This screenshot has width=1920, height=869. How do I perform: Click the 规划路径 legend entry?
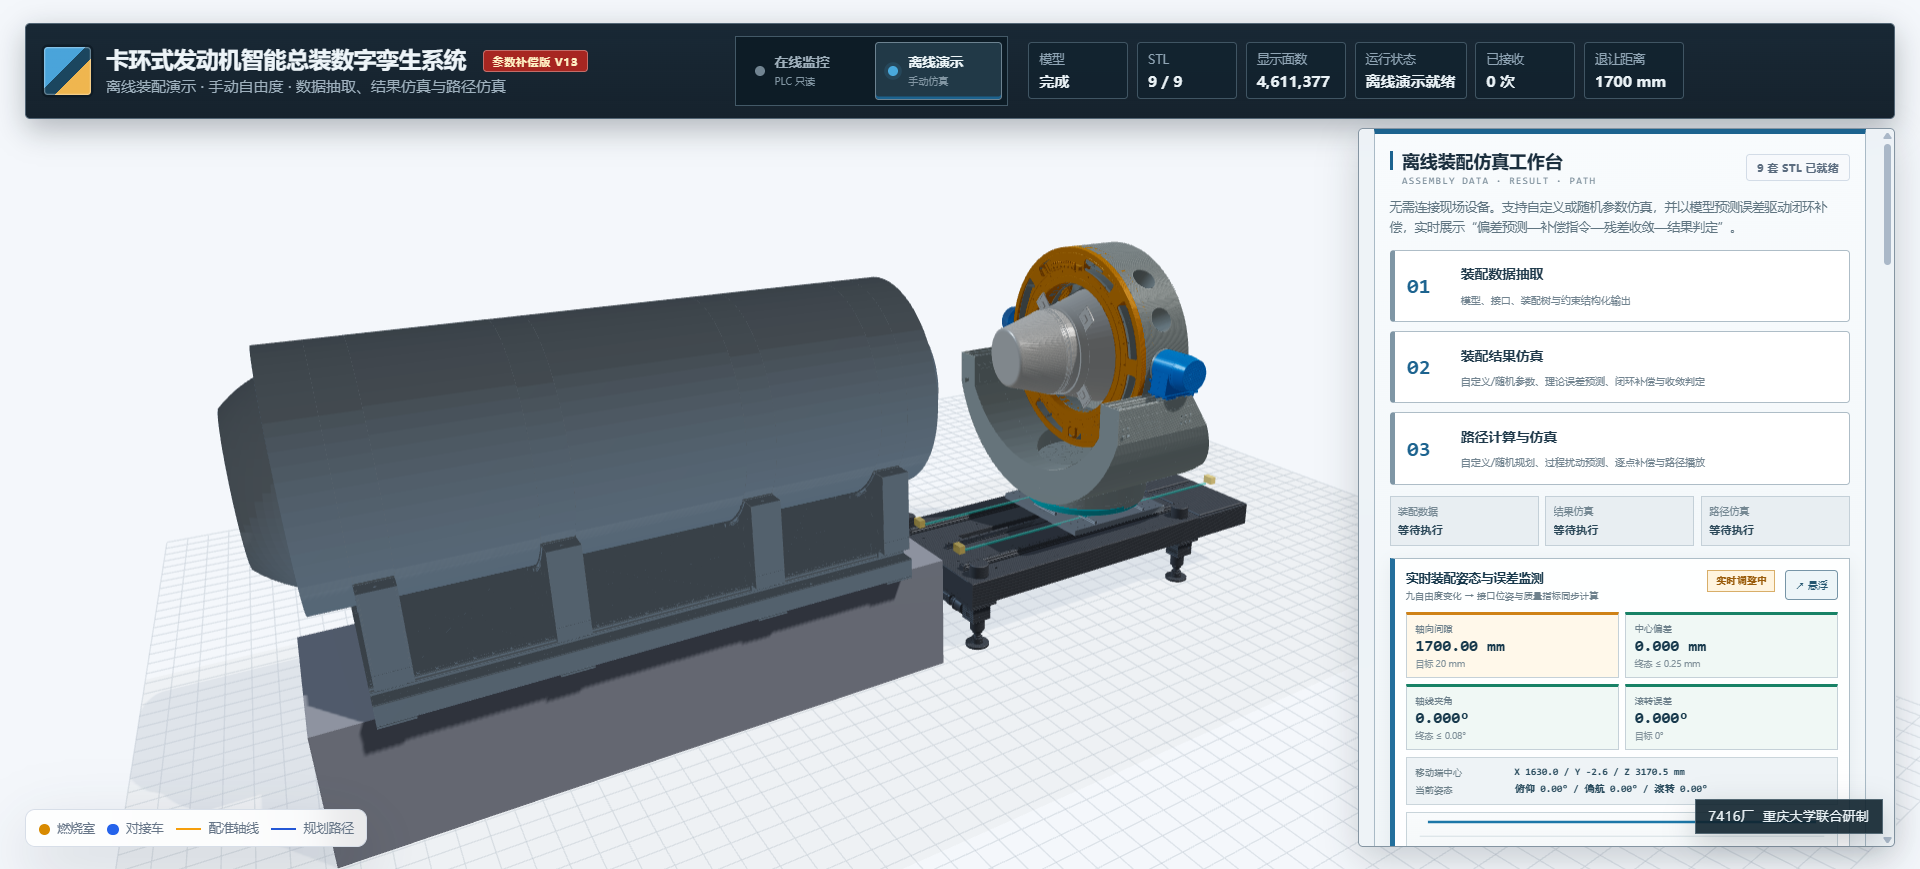(x=313, y=828)
